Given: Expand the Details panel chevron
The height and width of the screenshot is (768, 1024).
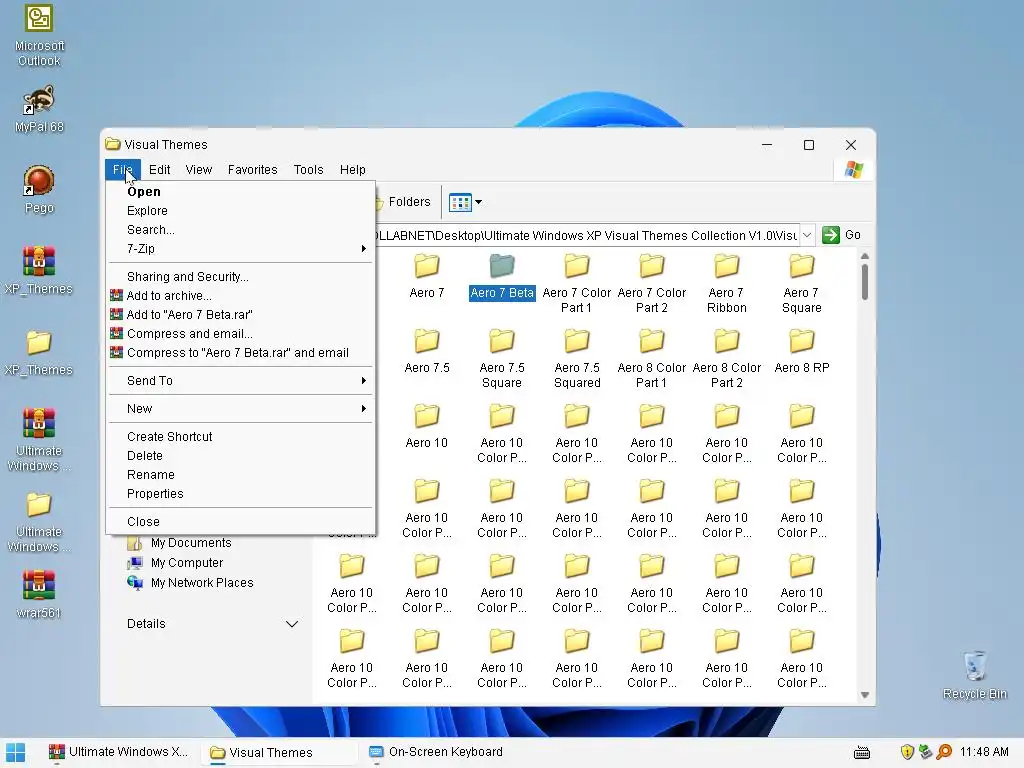Looking at the screenshot, I should [x=292, y=624].
